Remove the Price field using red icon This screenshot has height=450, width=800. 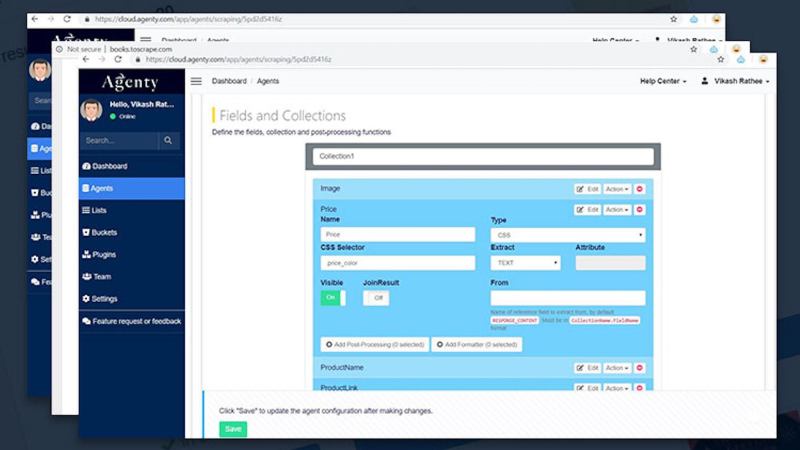(640, 210)
